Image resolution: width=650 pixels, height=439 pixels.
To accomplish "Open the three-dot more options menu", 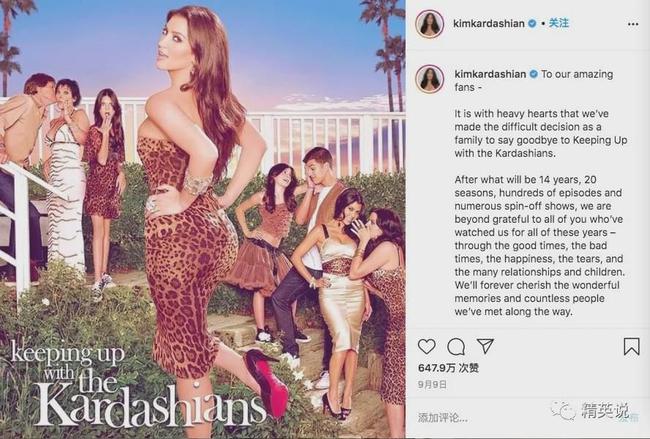I will click(x=633, y=24).
